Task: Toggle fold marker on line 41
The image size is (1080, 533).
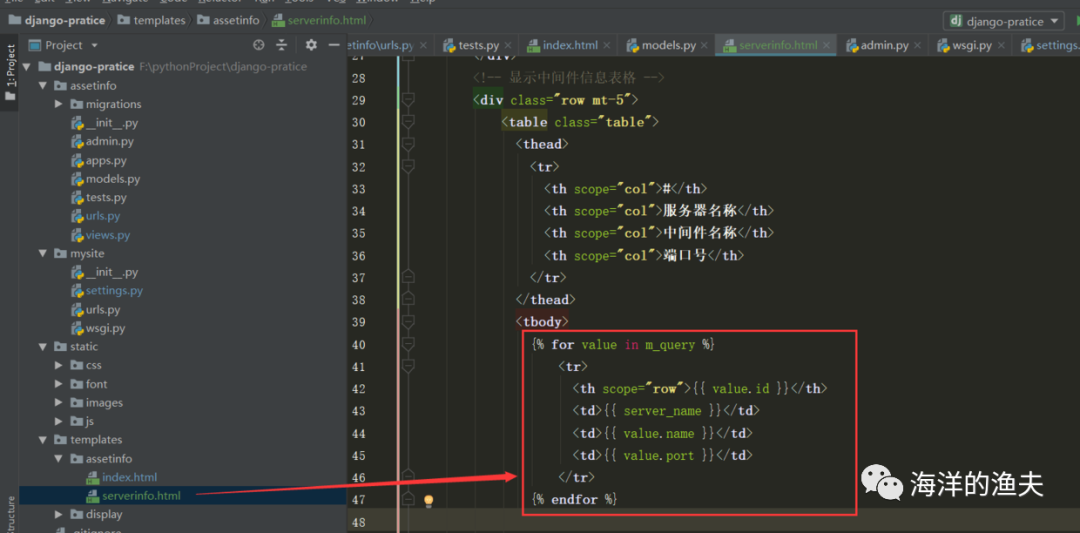Action: 408,366
